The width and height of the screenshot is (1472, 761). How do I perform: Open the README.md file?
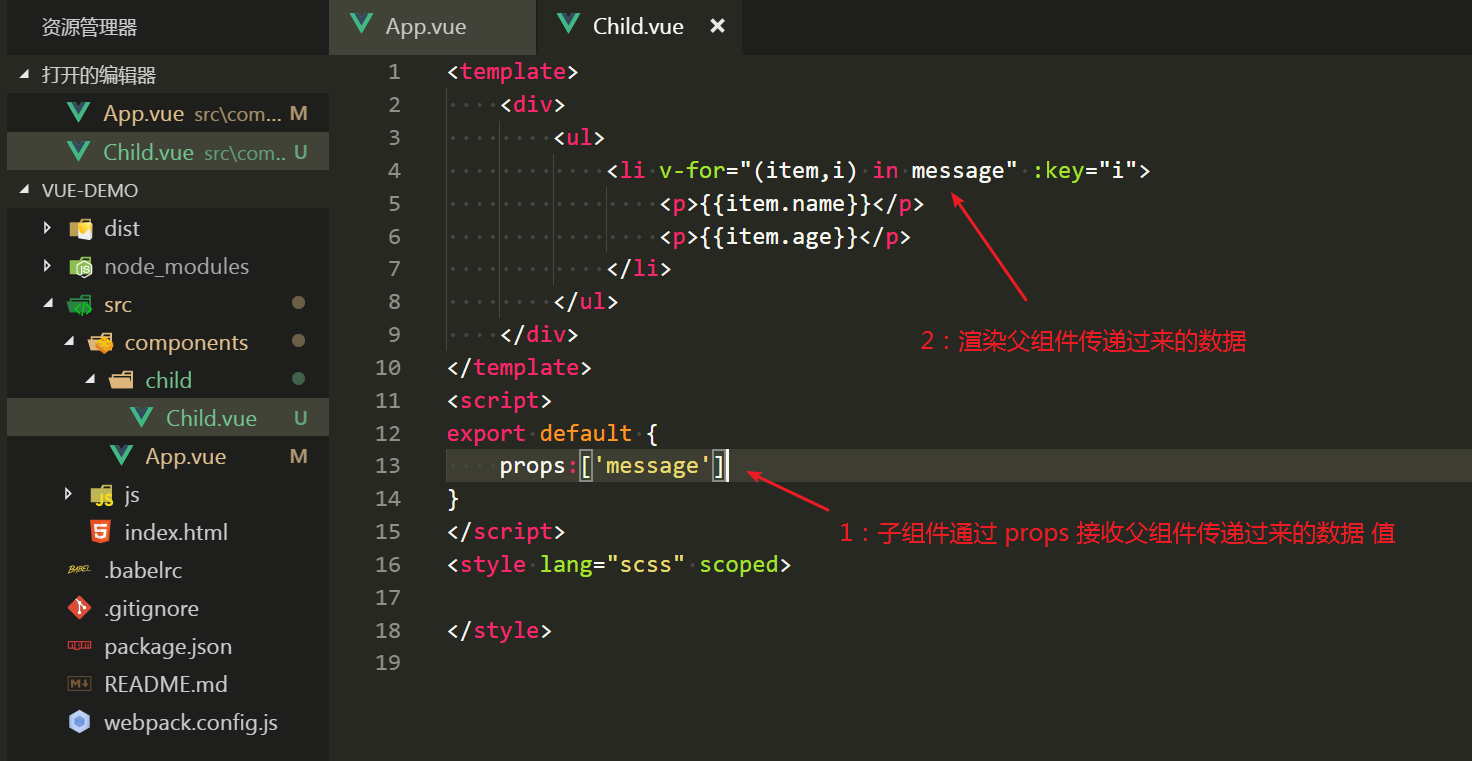pyautogui.click(x=168, y=684)
